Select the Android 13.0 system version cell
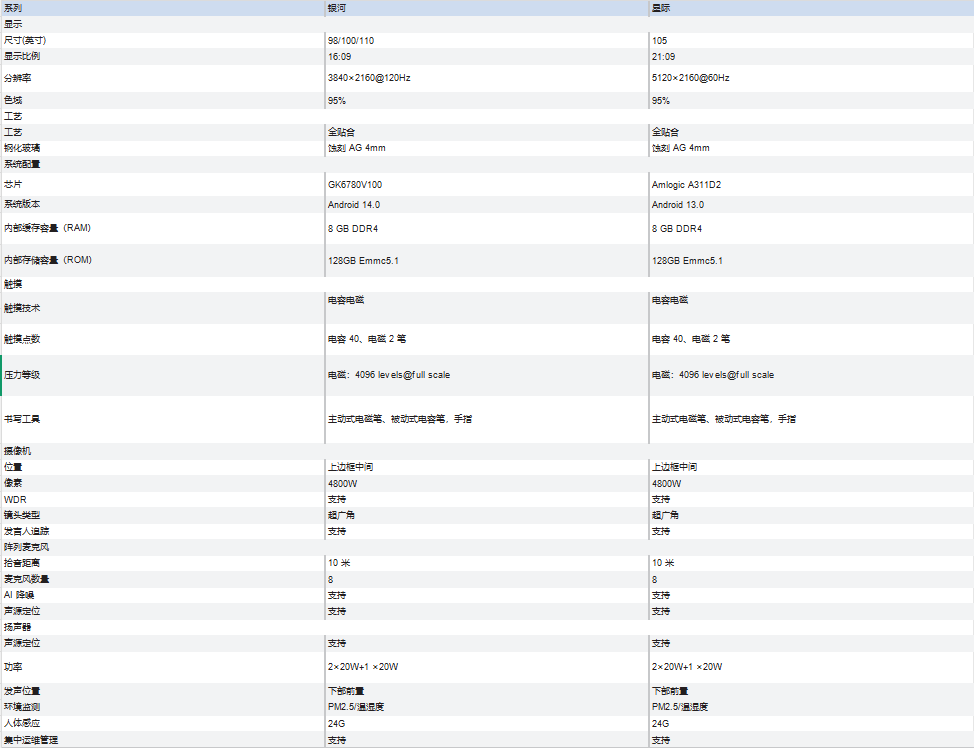 [811, 204]
